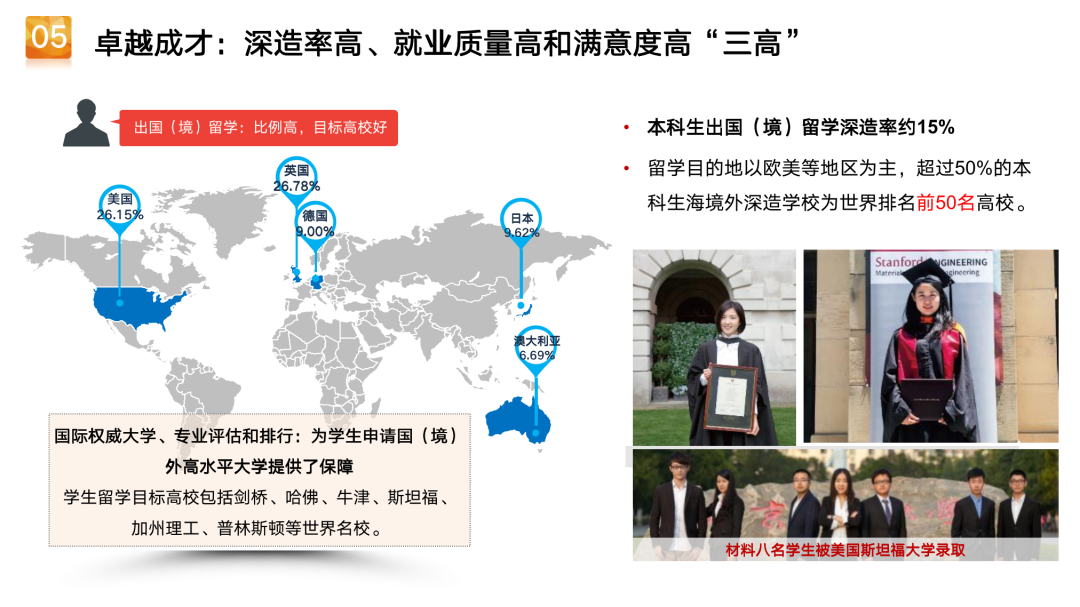1080x607 pixels.
Task: Click the 德国 9.00% map pin
Action: 314,223
